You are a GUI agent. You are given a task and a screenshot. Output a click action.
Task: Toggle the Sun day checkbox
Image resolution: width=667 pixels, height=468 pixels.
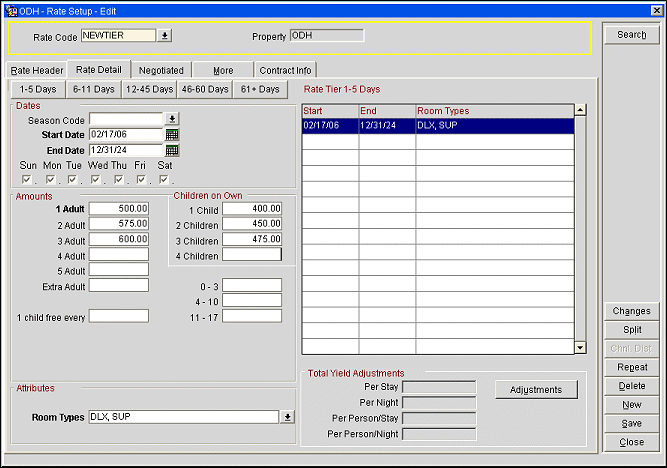(27, 180)
